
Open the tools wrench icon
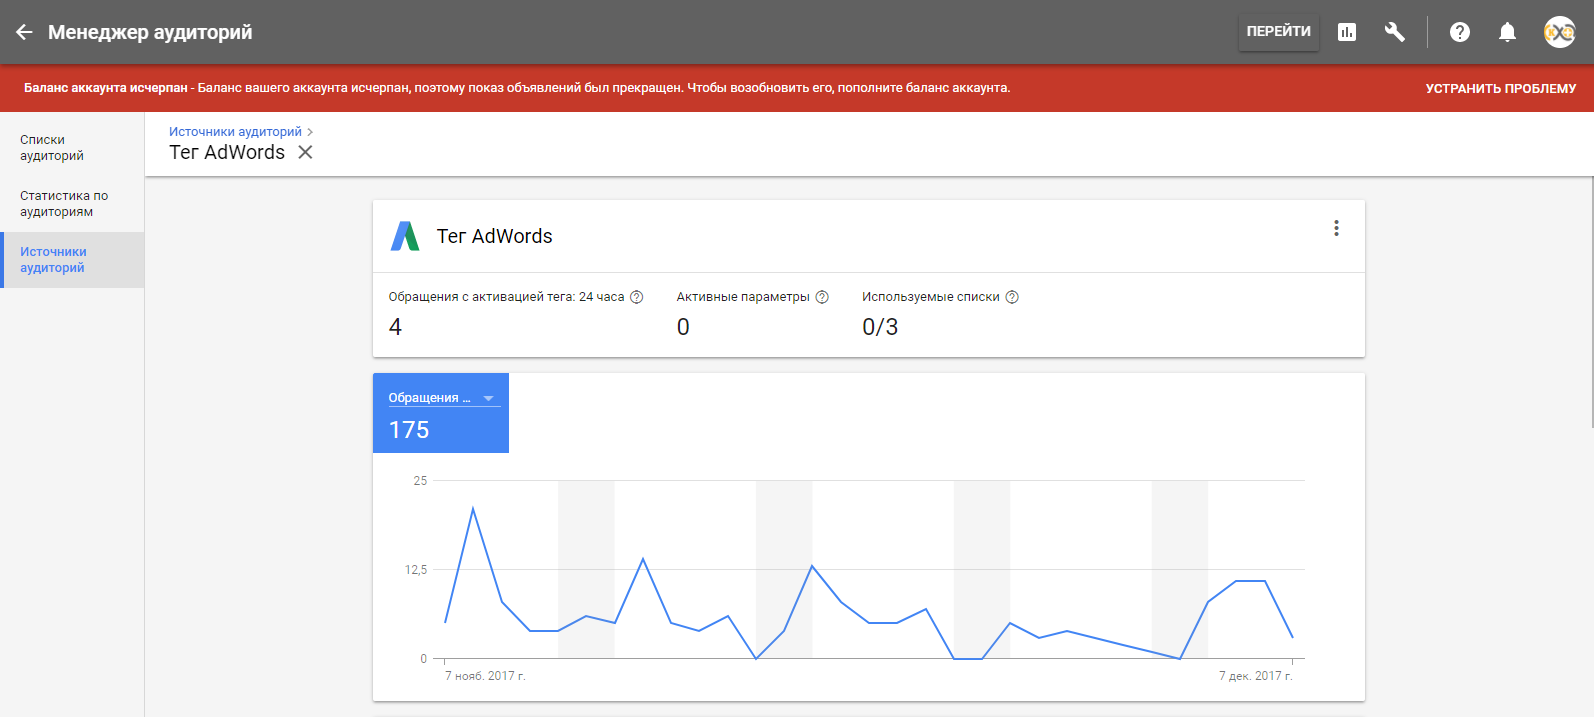[1394, 32]
